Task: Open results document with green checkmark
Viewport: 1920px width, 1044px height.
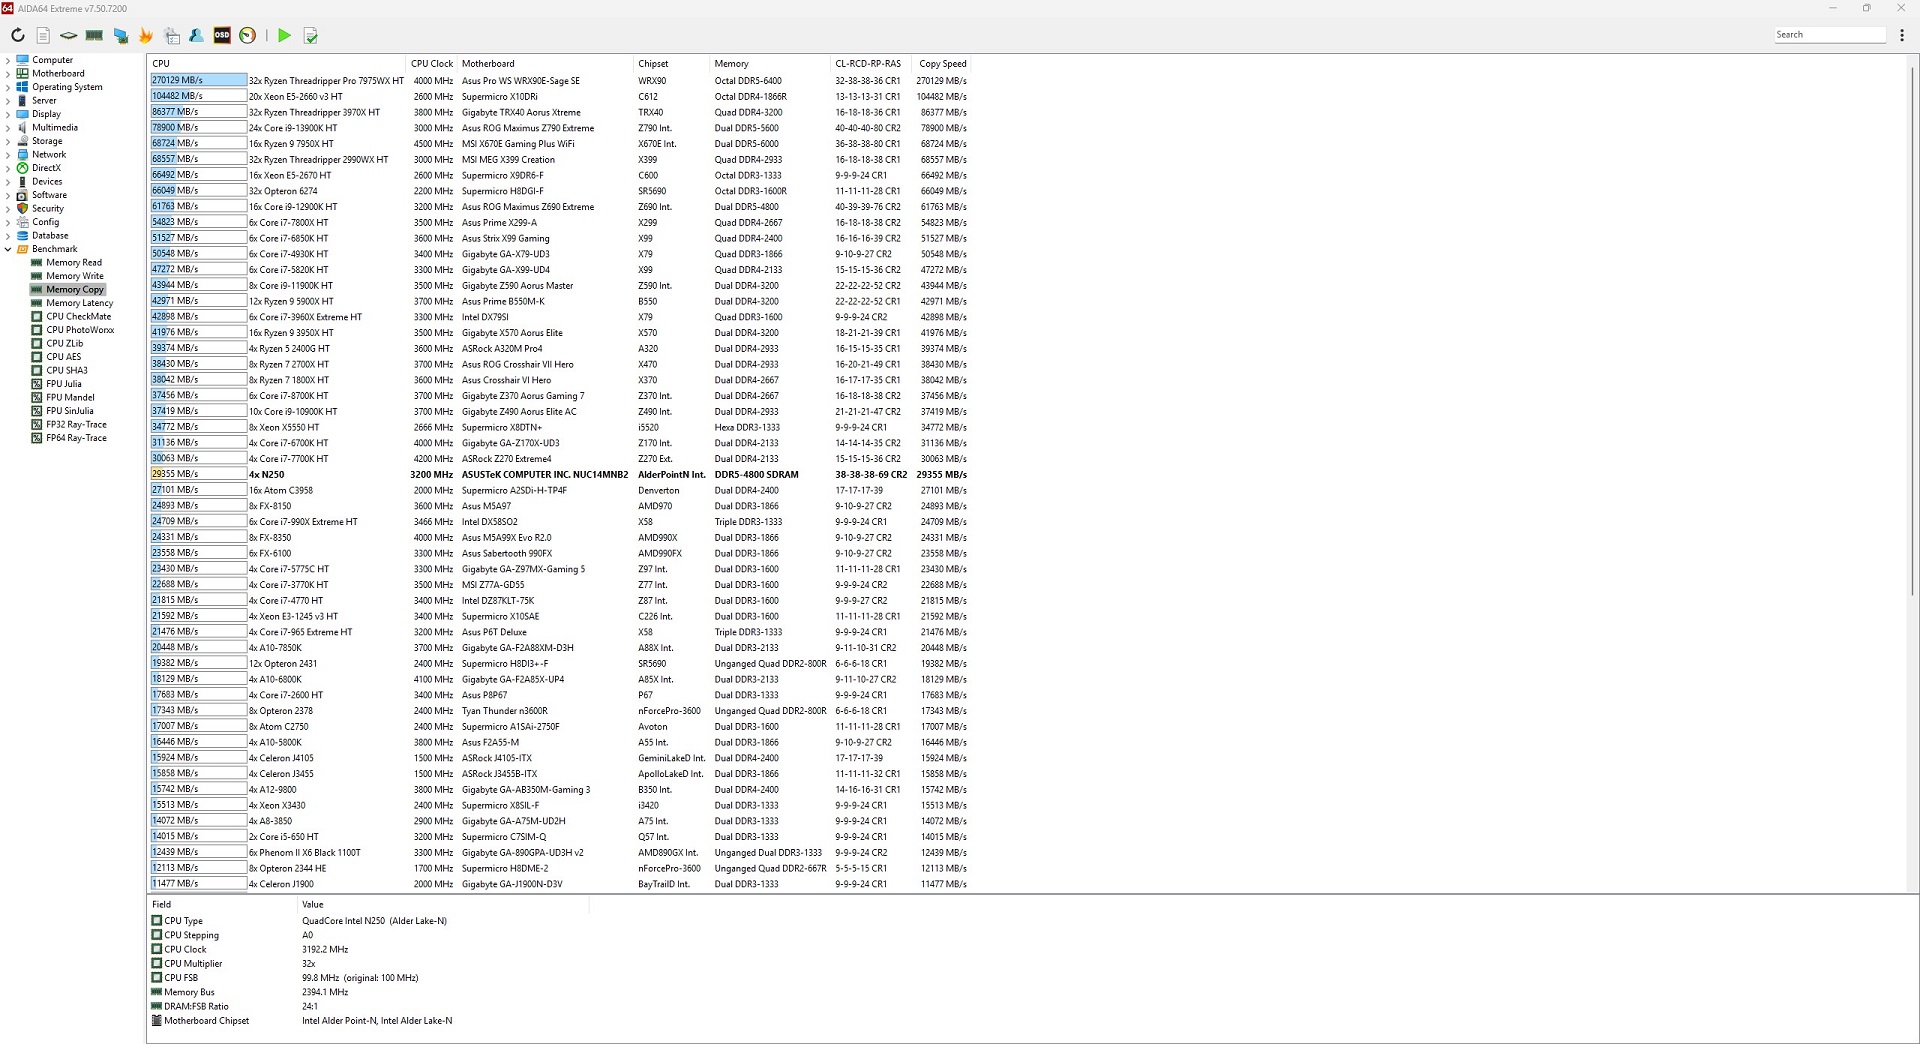Action: pos(311,35)
